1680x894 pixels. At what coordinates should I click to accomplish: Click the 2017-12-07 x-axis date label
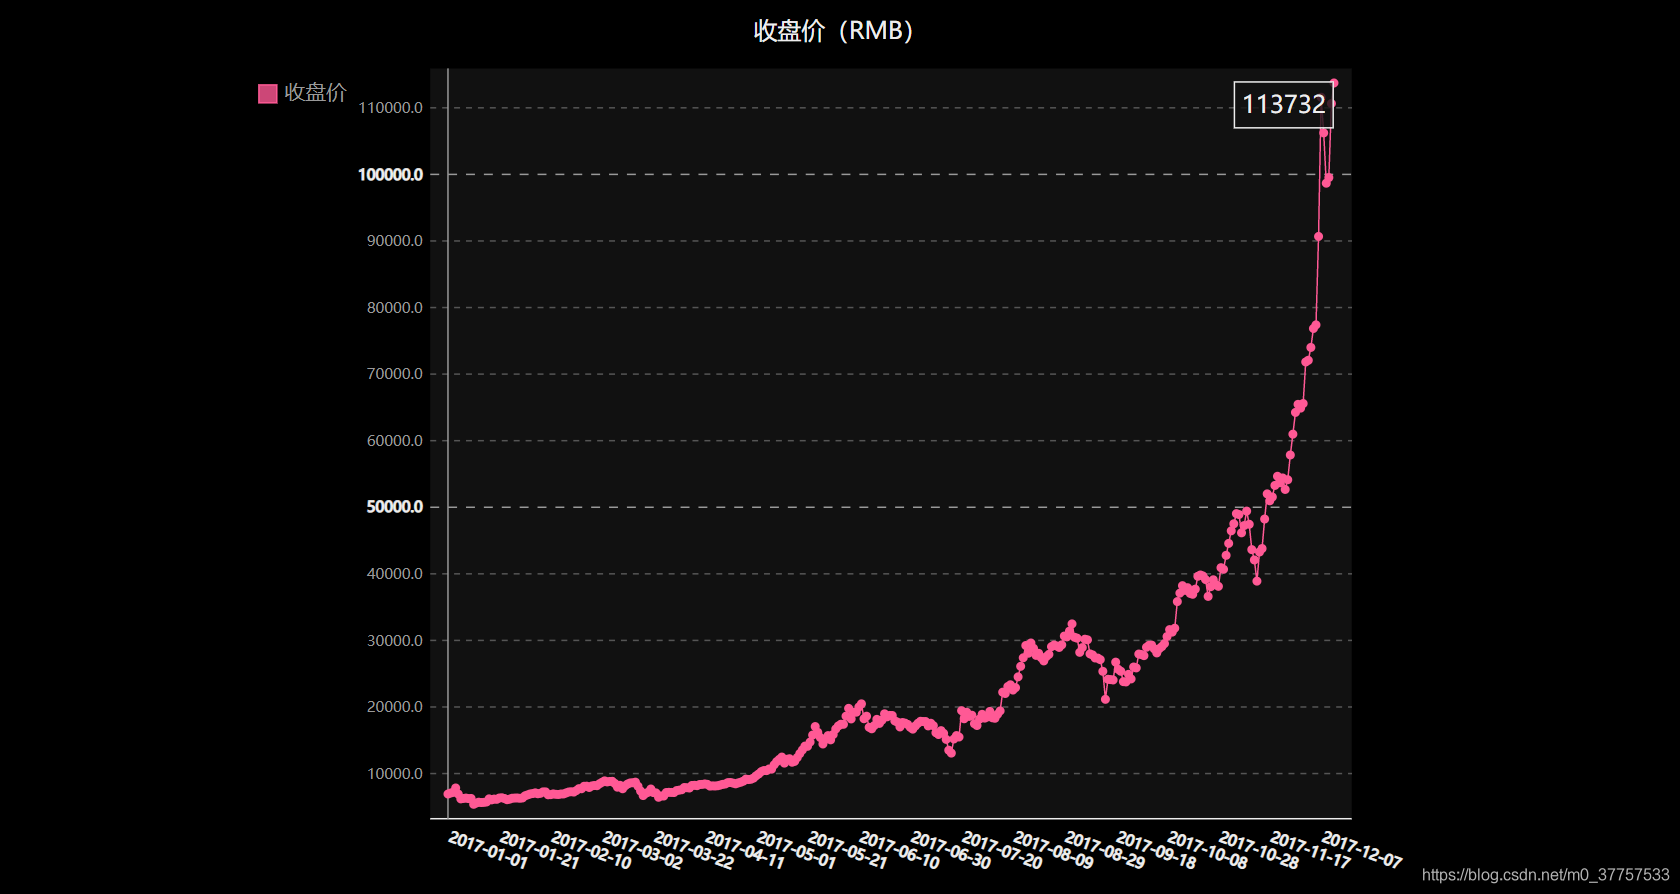[1362, 850]
